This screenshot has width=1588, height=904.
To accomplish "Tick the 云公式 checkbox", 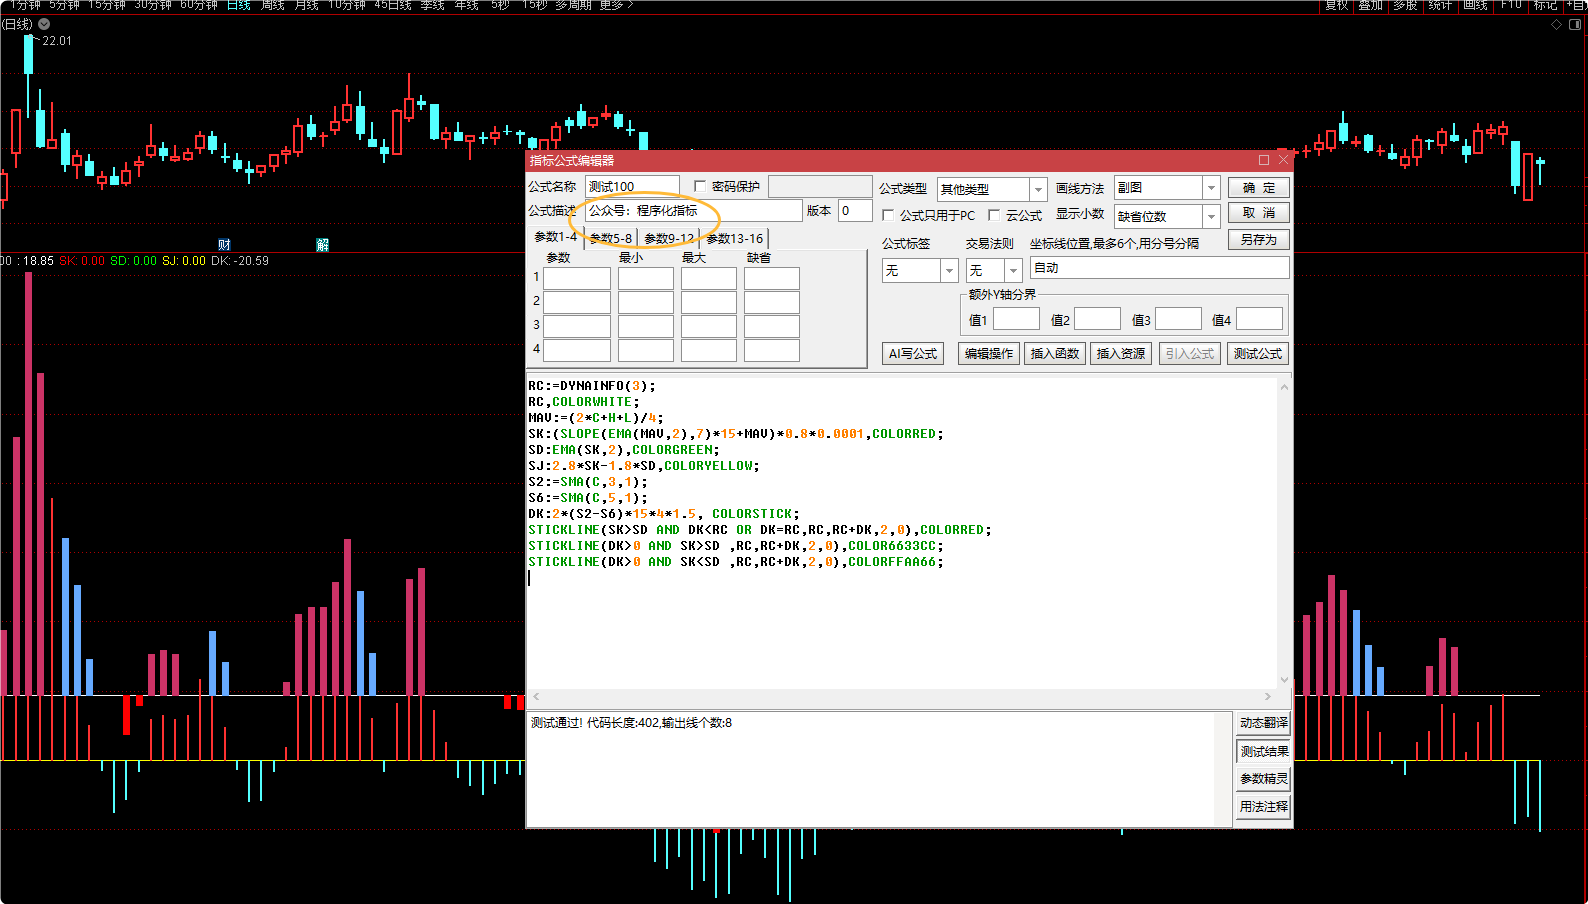I will (x=994, y=215).
